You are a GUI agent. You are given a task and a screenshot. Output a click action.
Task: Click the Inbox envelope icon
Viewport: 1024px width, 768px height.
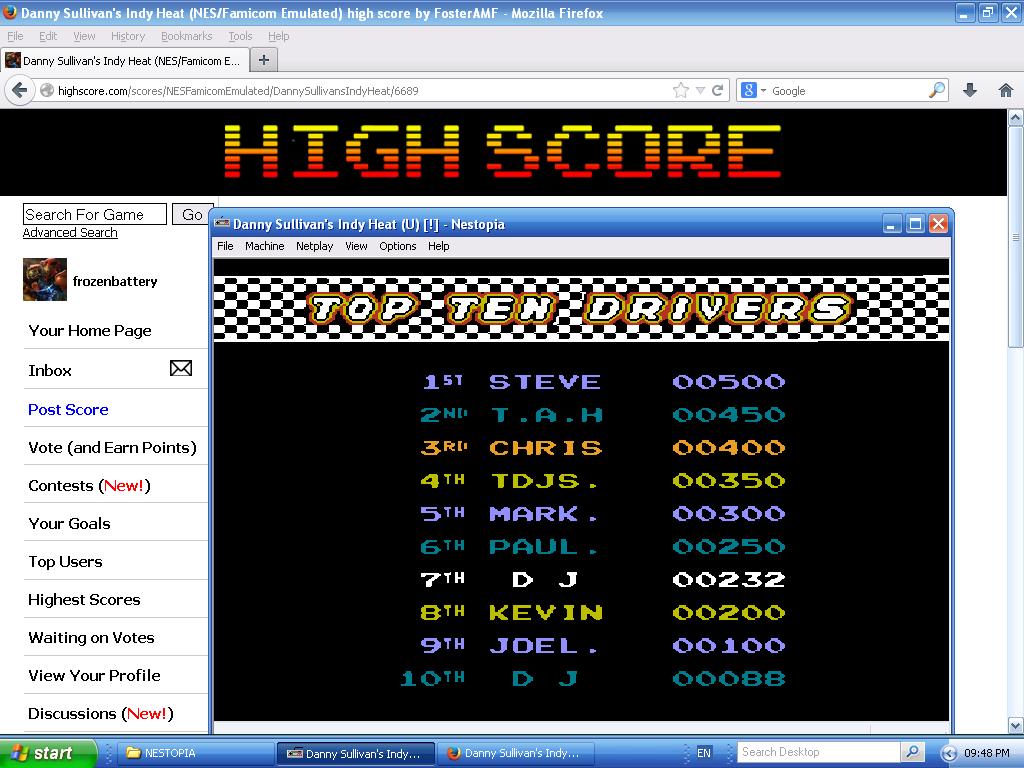pos(181,369)
